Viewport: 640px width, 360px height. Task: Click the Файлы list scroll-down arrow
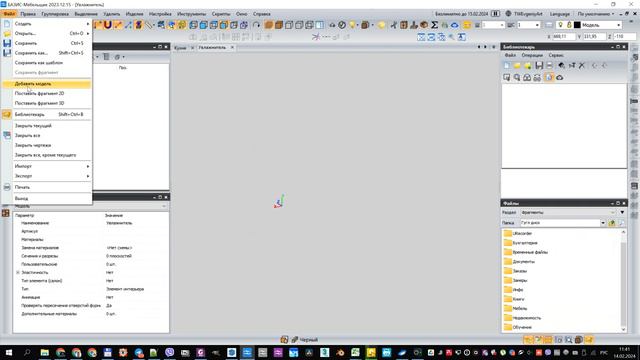[623, 329]
